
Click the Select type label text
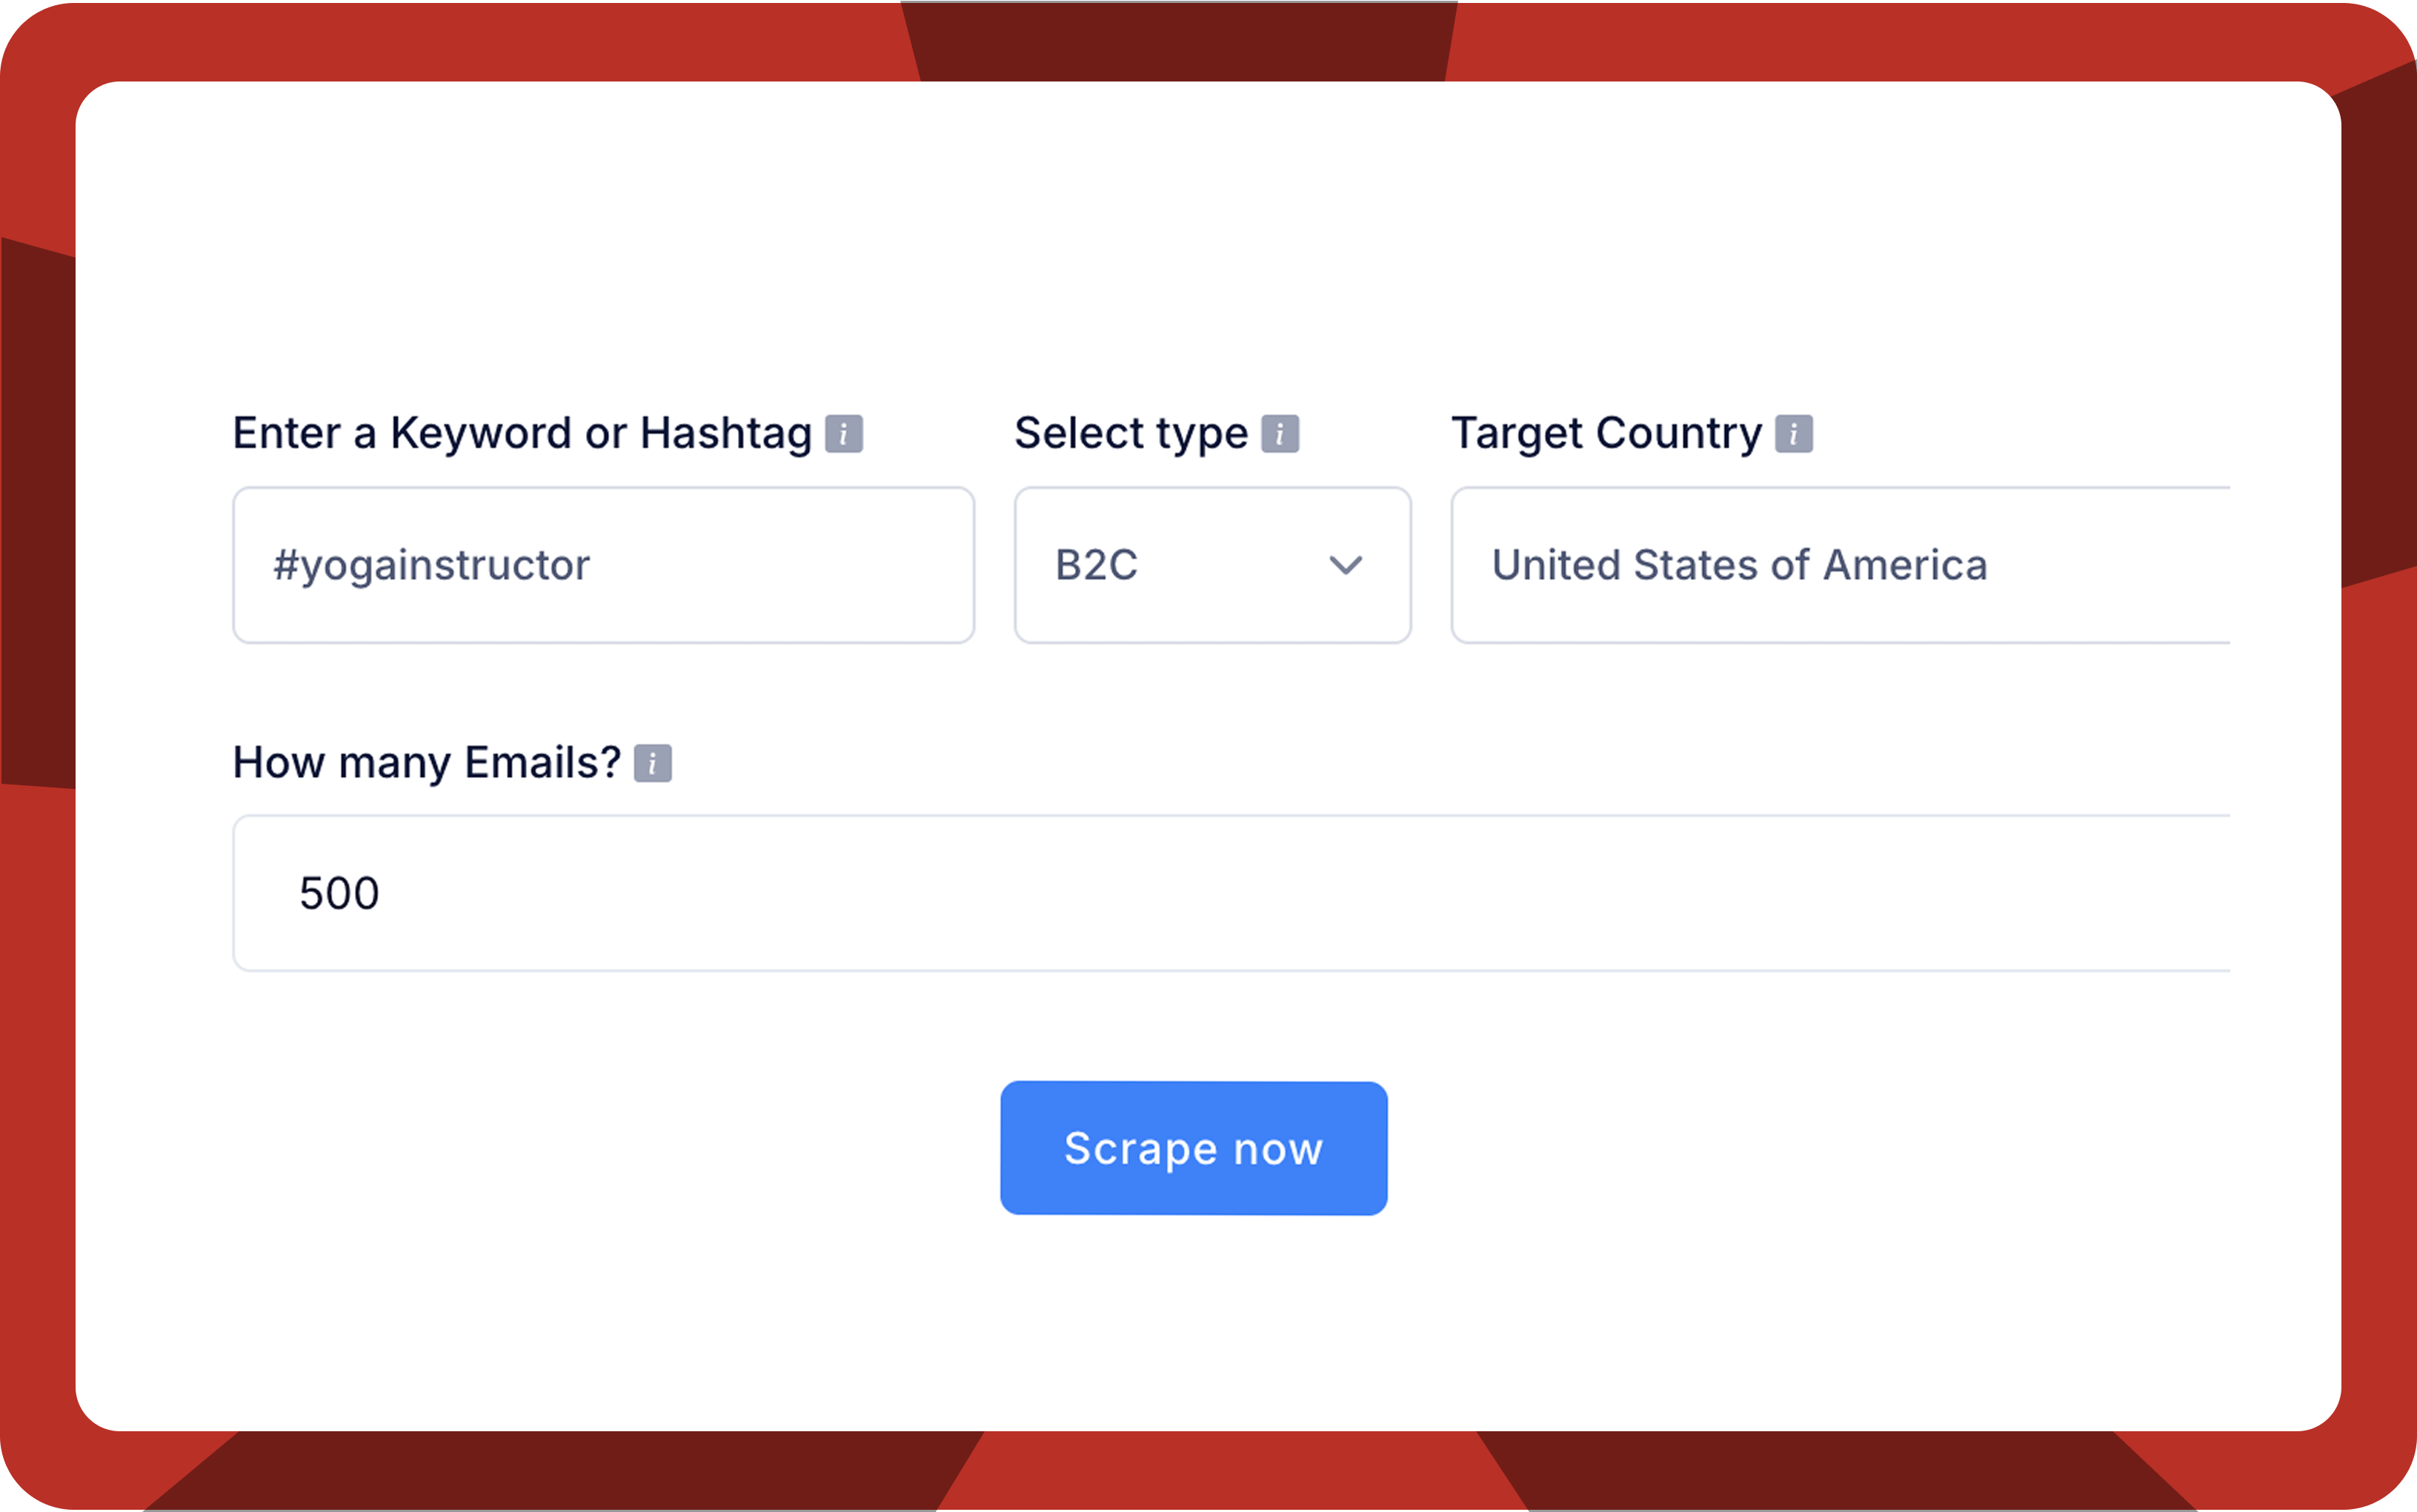(1131, 434)
